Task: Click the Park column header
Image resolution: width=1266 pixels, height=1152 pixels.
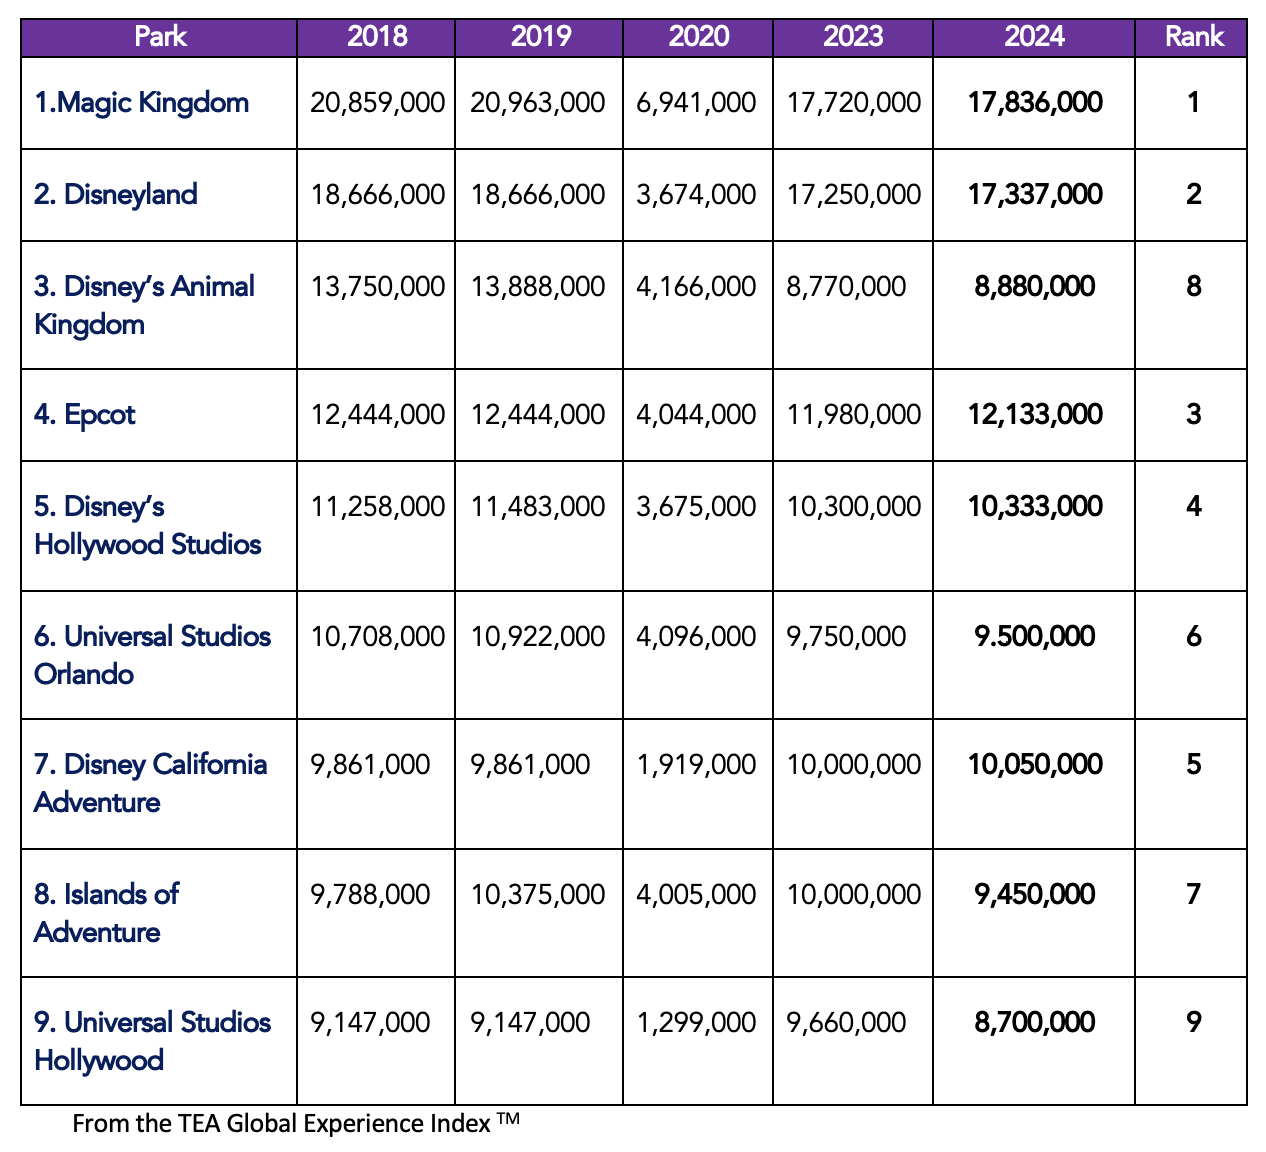Action: (x=160, y=37)
